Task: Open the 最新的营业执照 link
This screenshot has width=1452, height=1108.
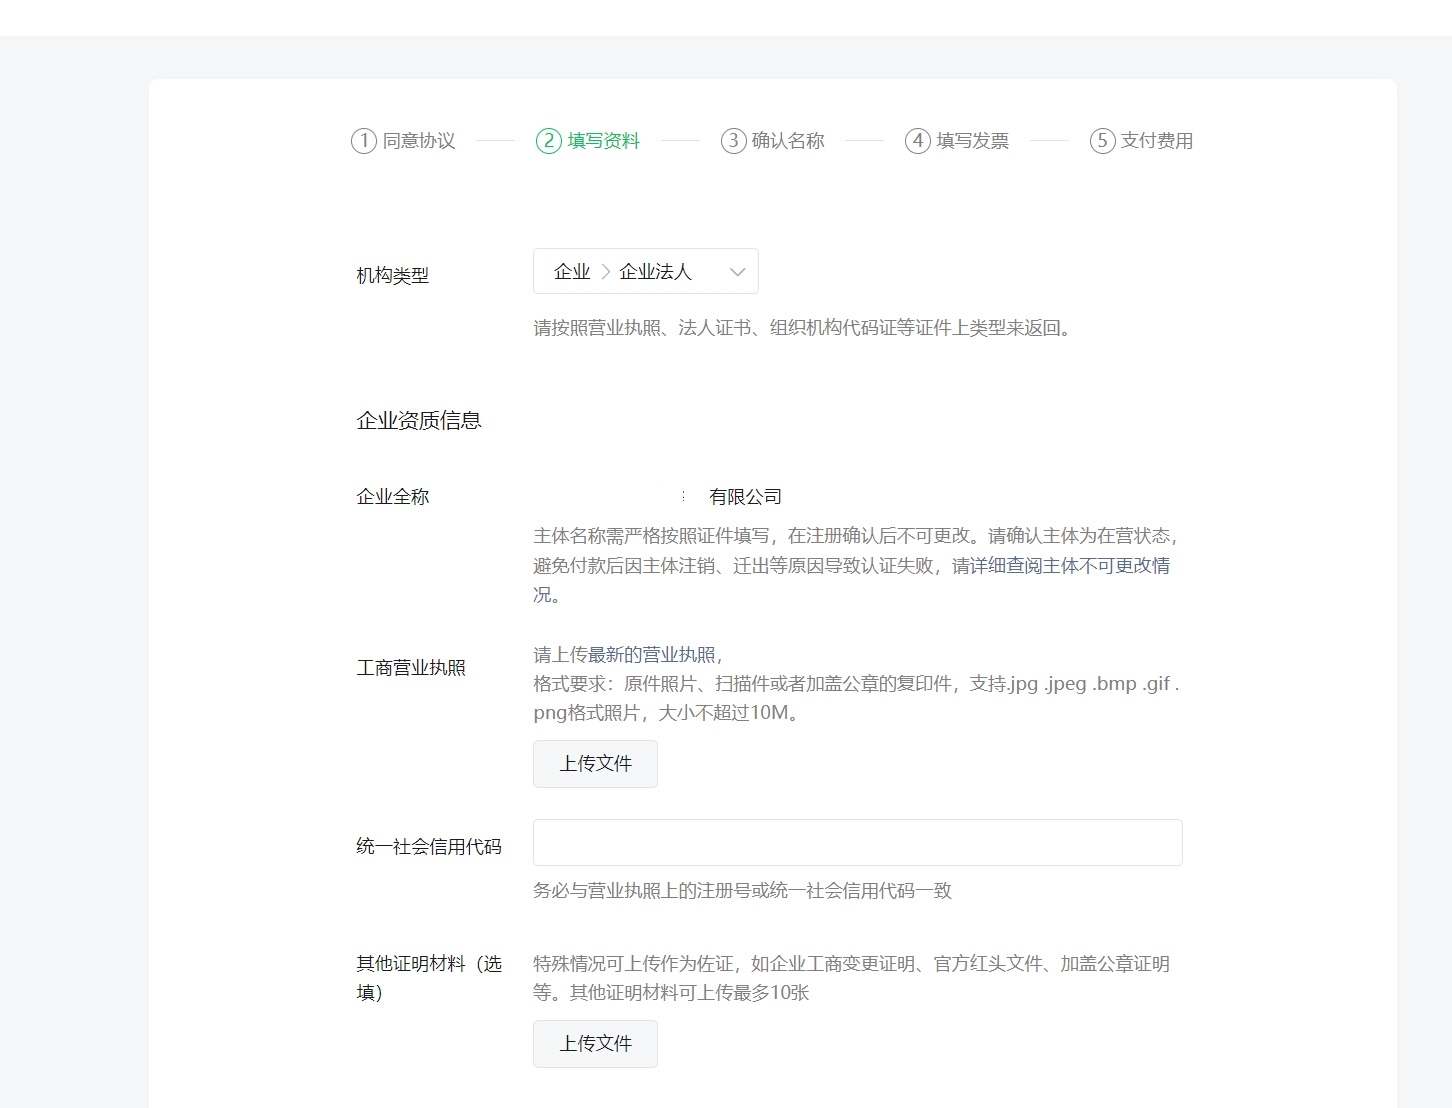Action: coord(652,655)
